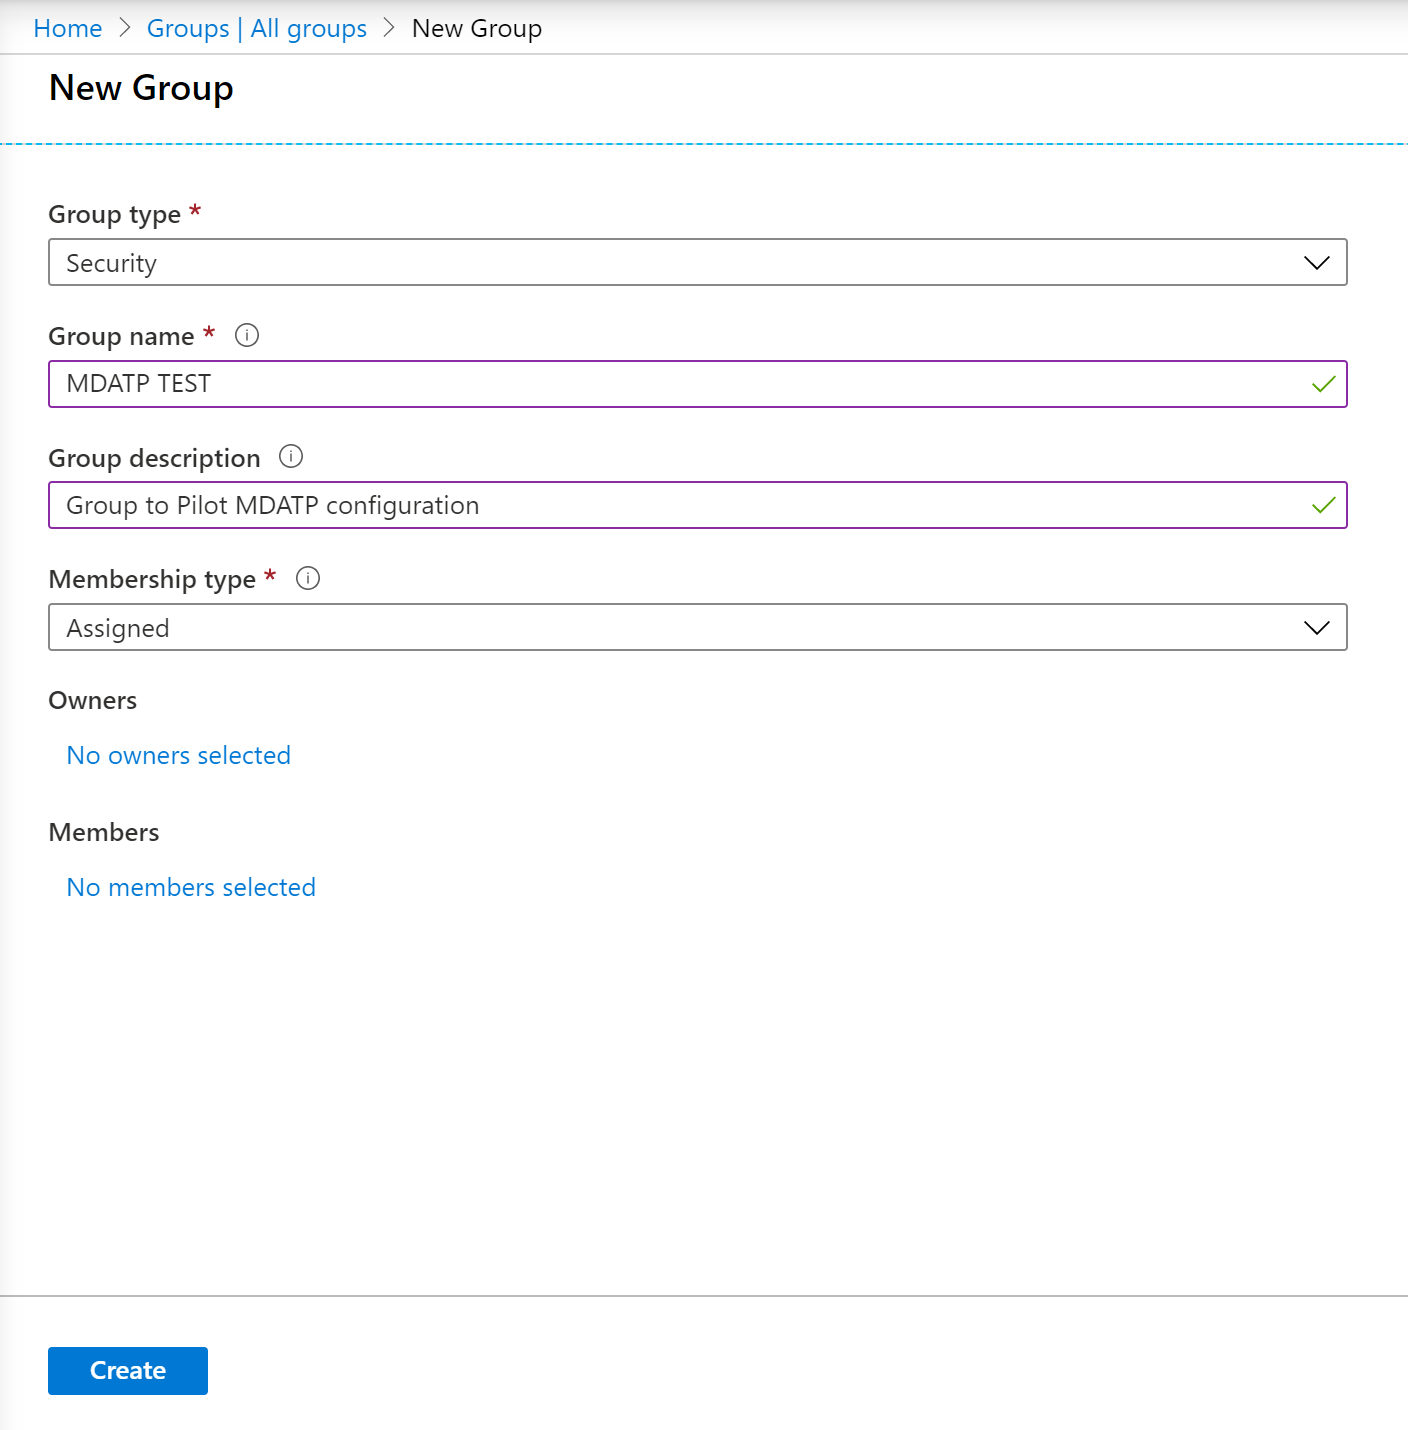Click the breadcrumb arrow after Home
1408x1430 pixels.
(125, 28)
